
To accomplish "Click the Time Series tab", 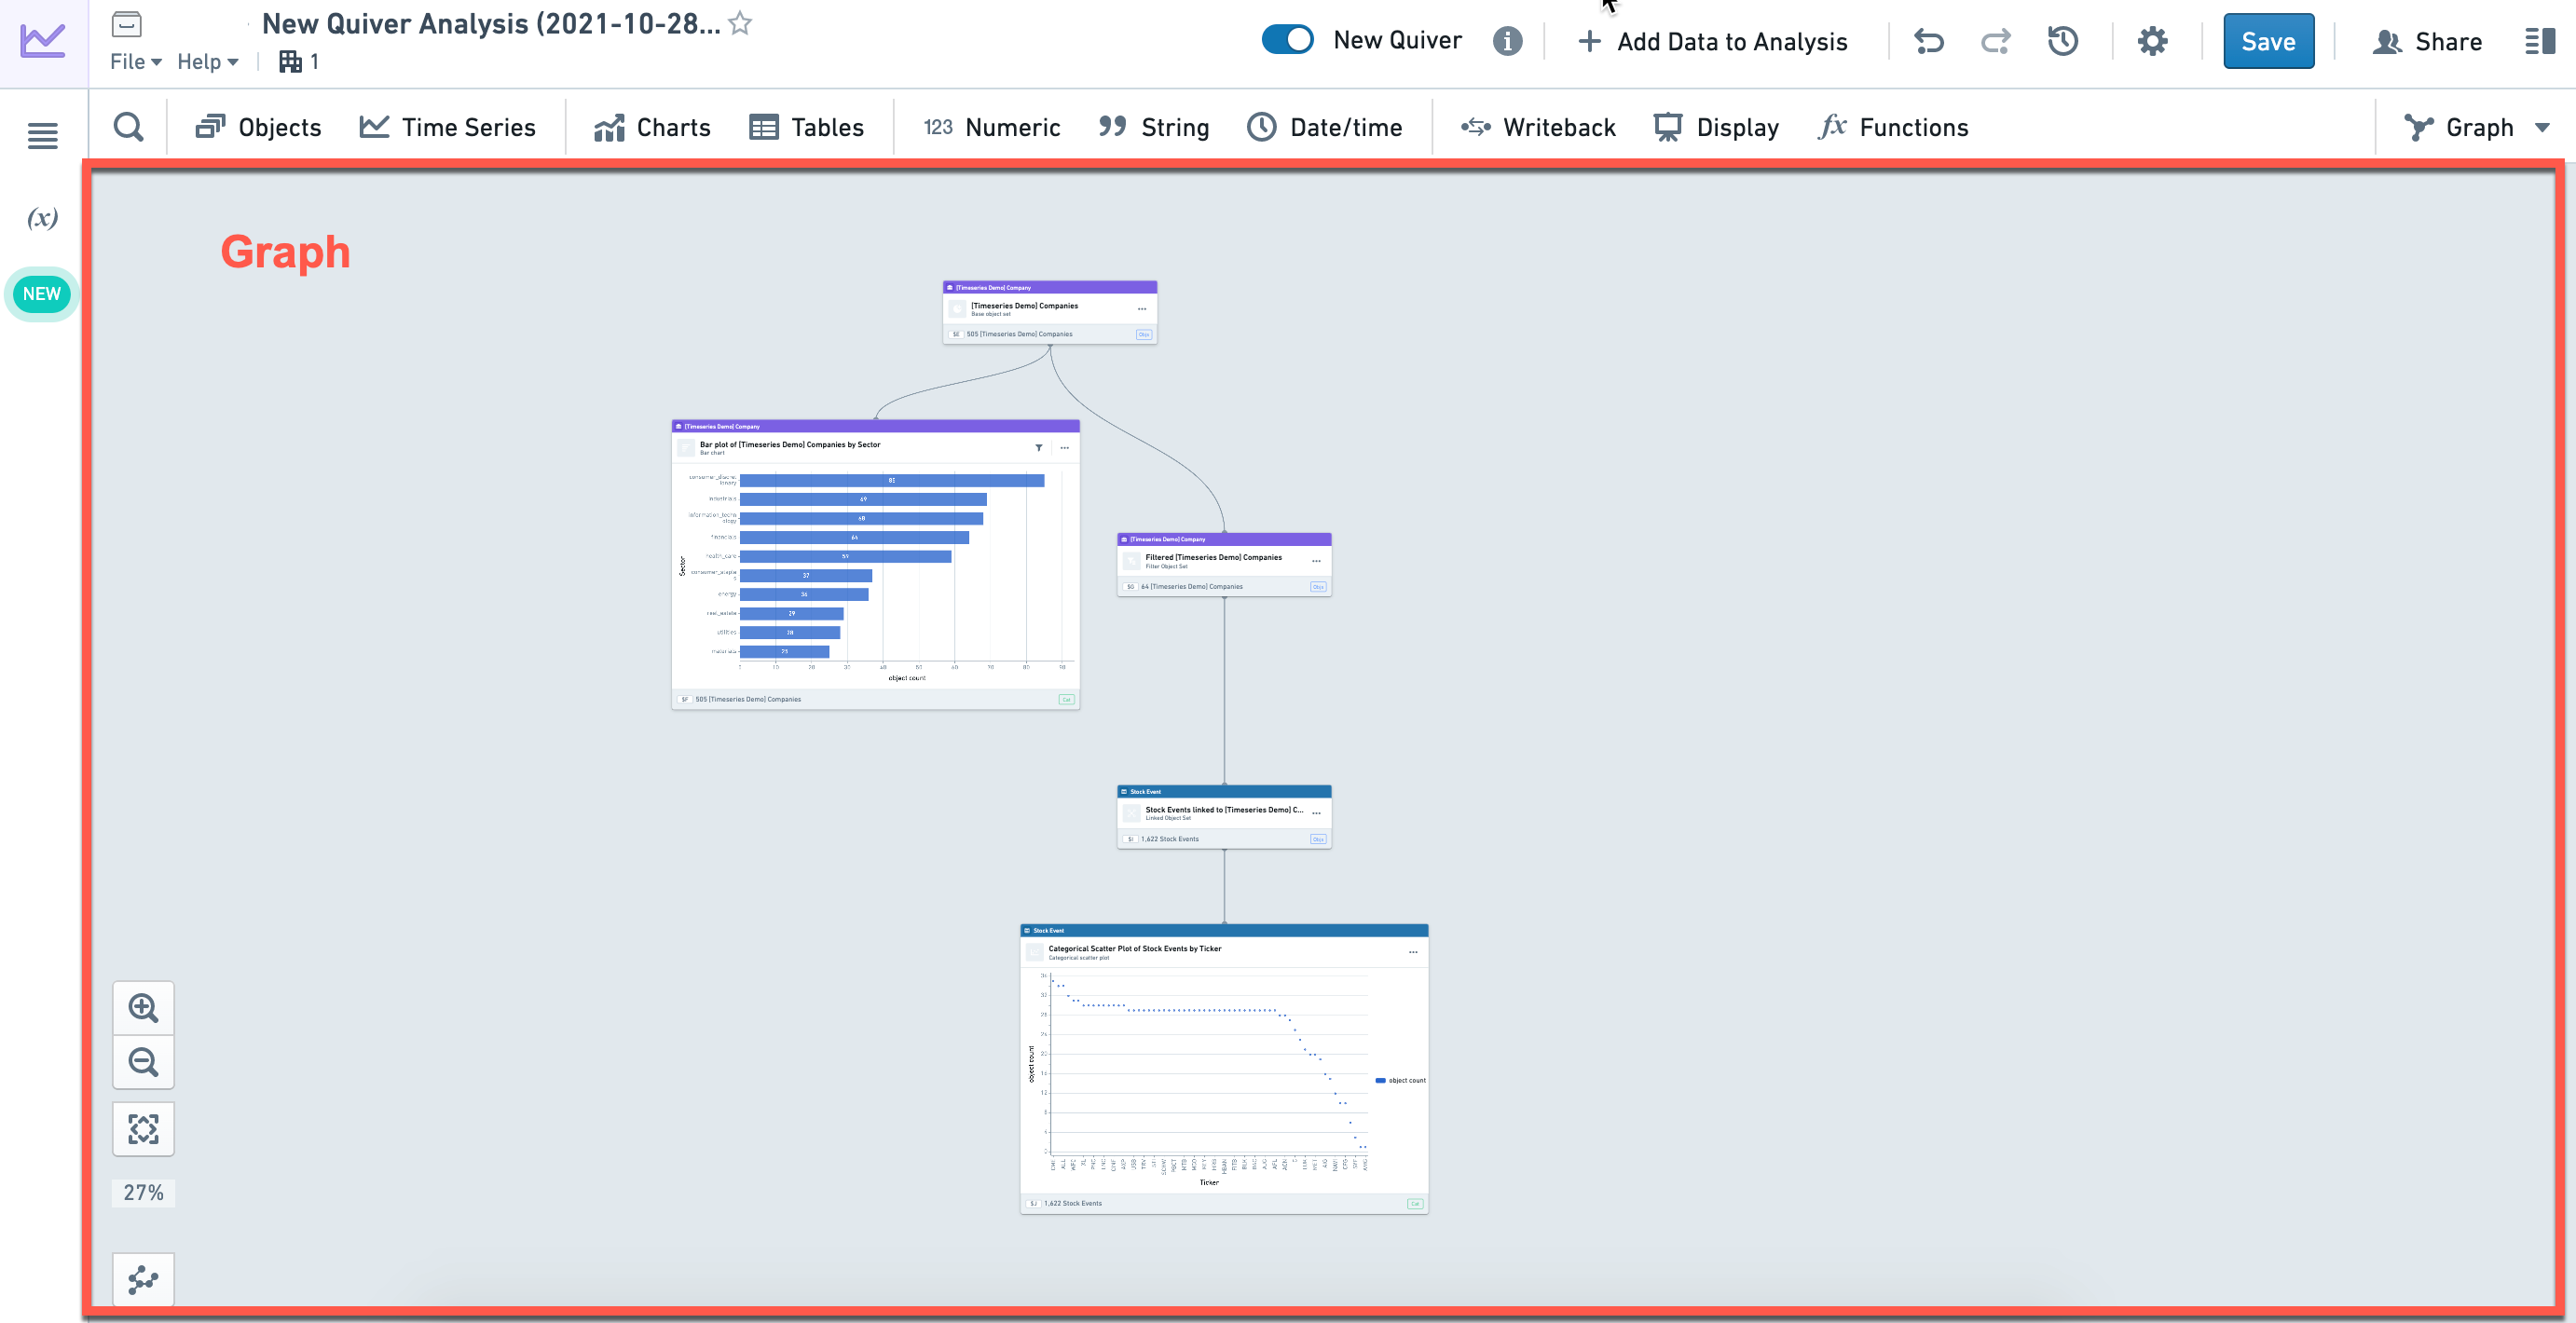I will click(x=447, y=127).
